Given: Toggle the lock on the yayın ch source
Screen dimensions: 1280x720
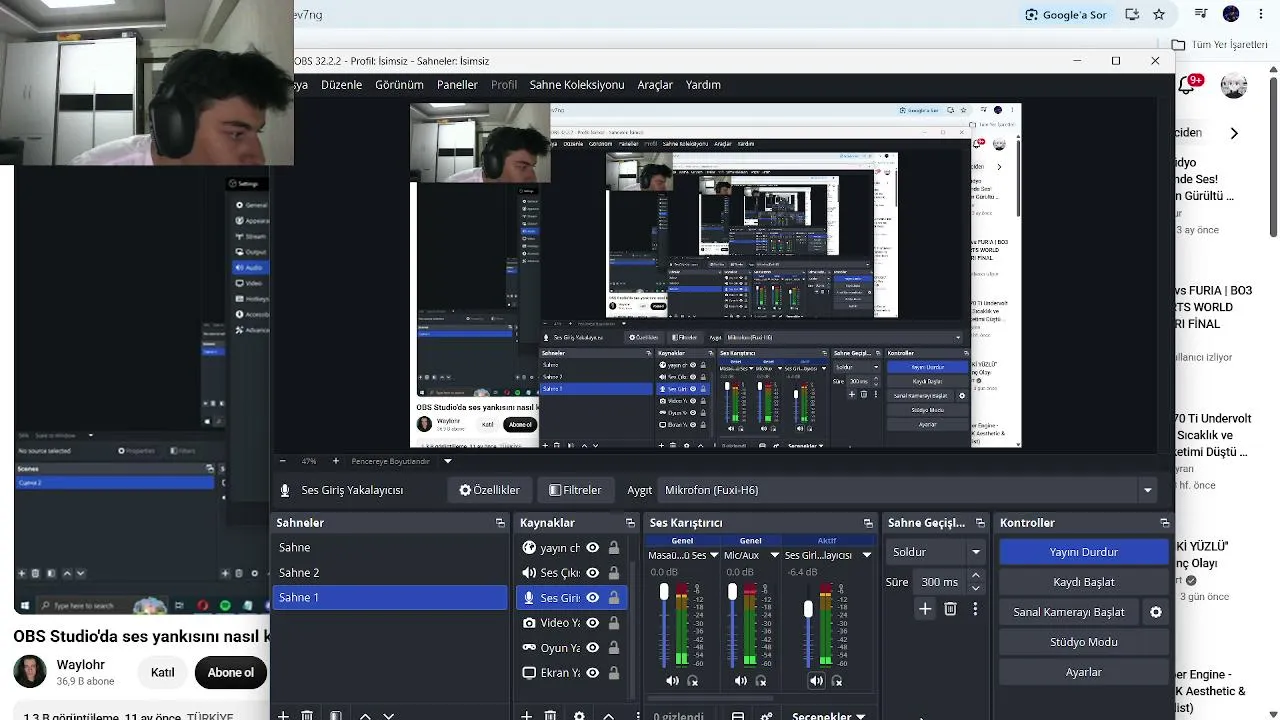Looking at the screenshot, I should point(614,548).
